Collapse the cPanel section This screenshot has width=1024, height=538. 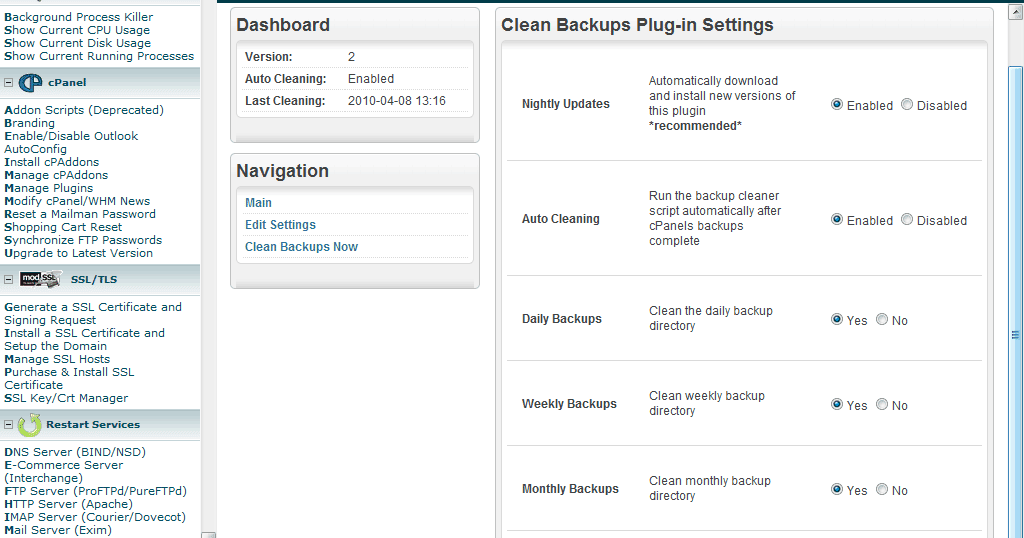click(8, 83)
